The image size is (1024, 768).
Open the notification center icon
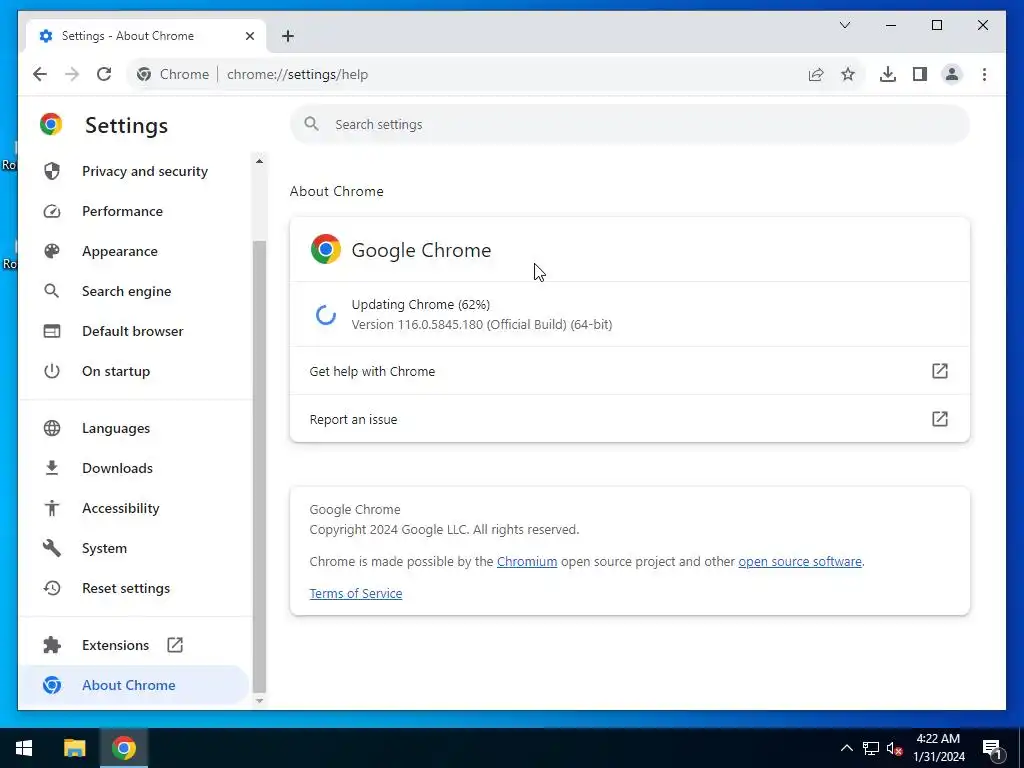click(x=993, y=749)
